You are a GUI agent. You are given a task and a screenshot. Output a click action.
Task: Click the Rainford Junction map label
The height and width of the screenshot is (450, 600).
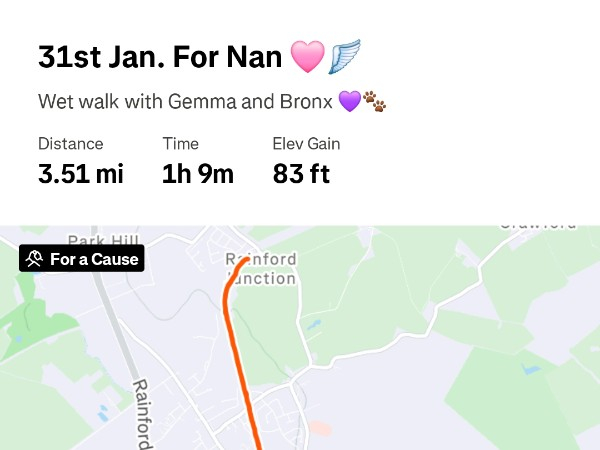coord(260,268)
